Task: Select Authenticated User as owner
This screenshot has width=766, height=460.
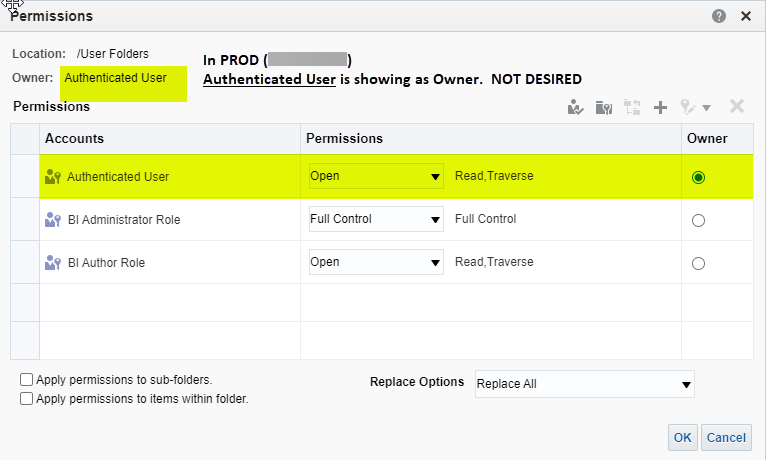Action: (x=698, y=177)
